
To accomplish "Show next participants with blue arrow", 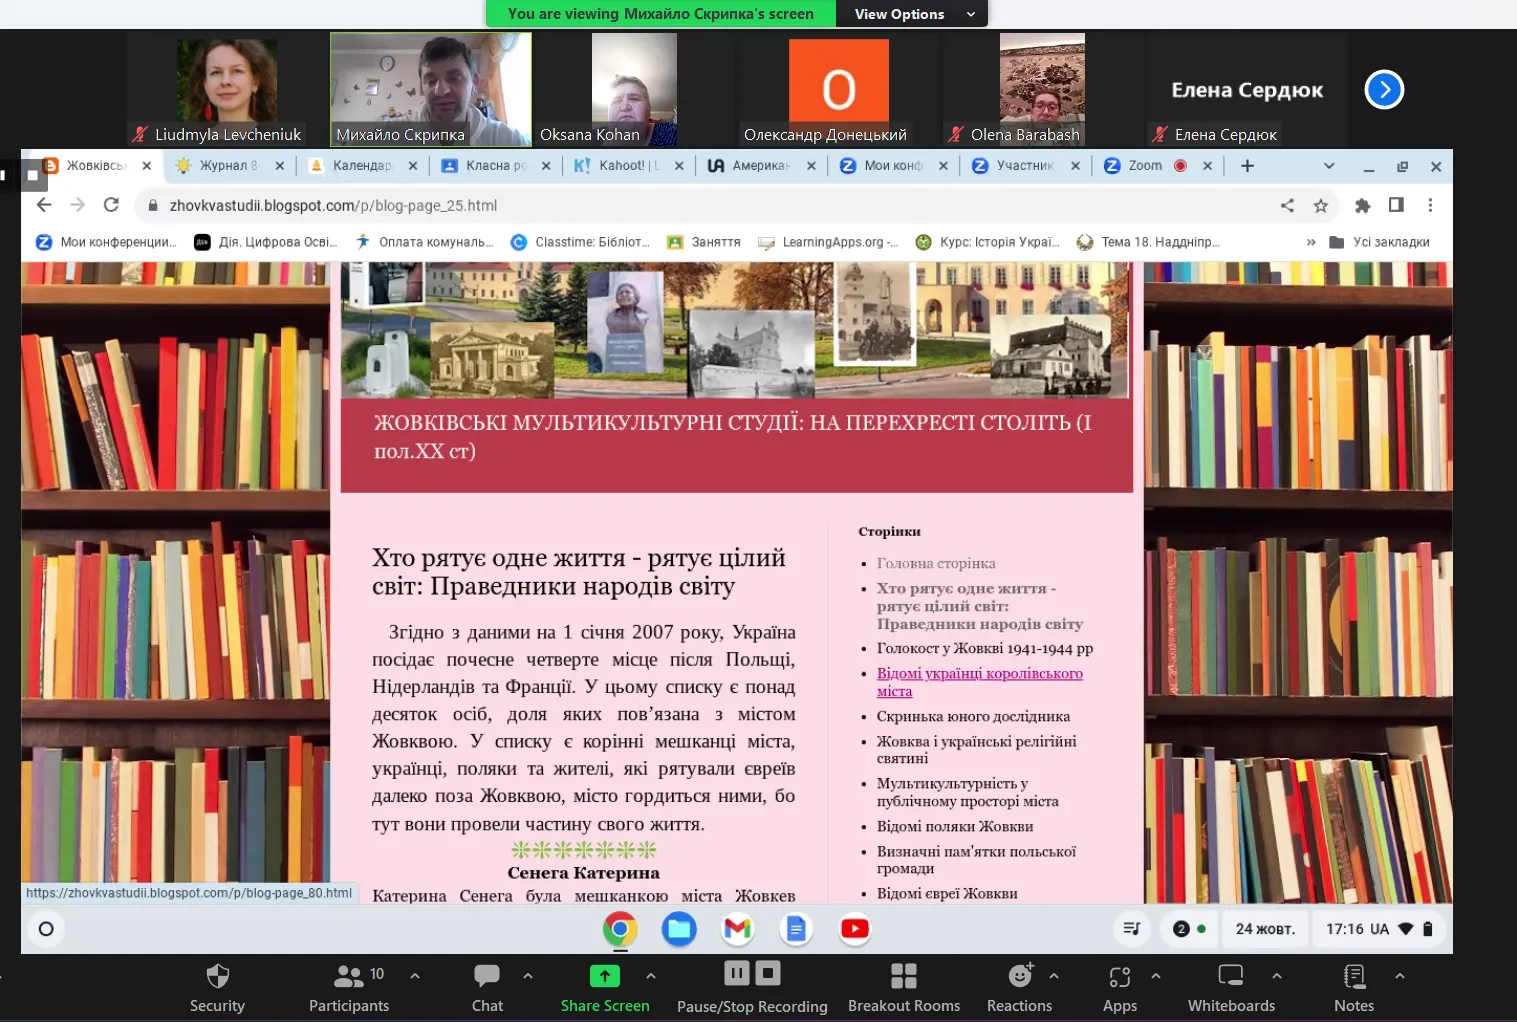I will pyautogui.click(x=1384, y=90).
